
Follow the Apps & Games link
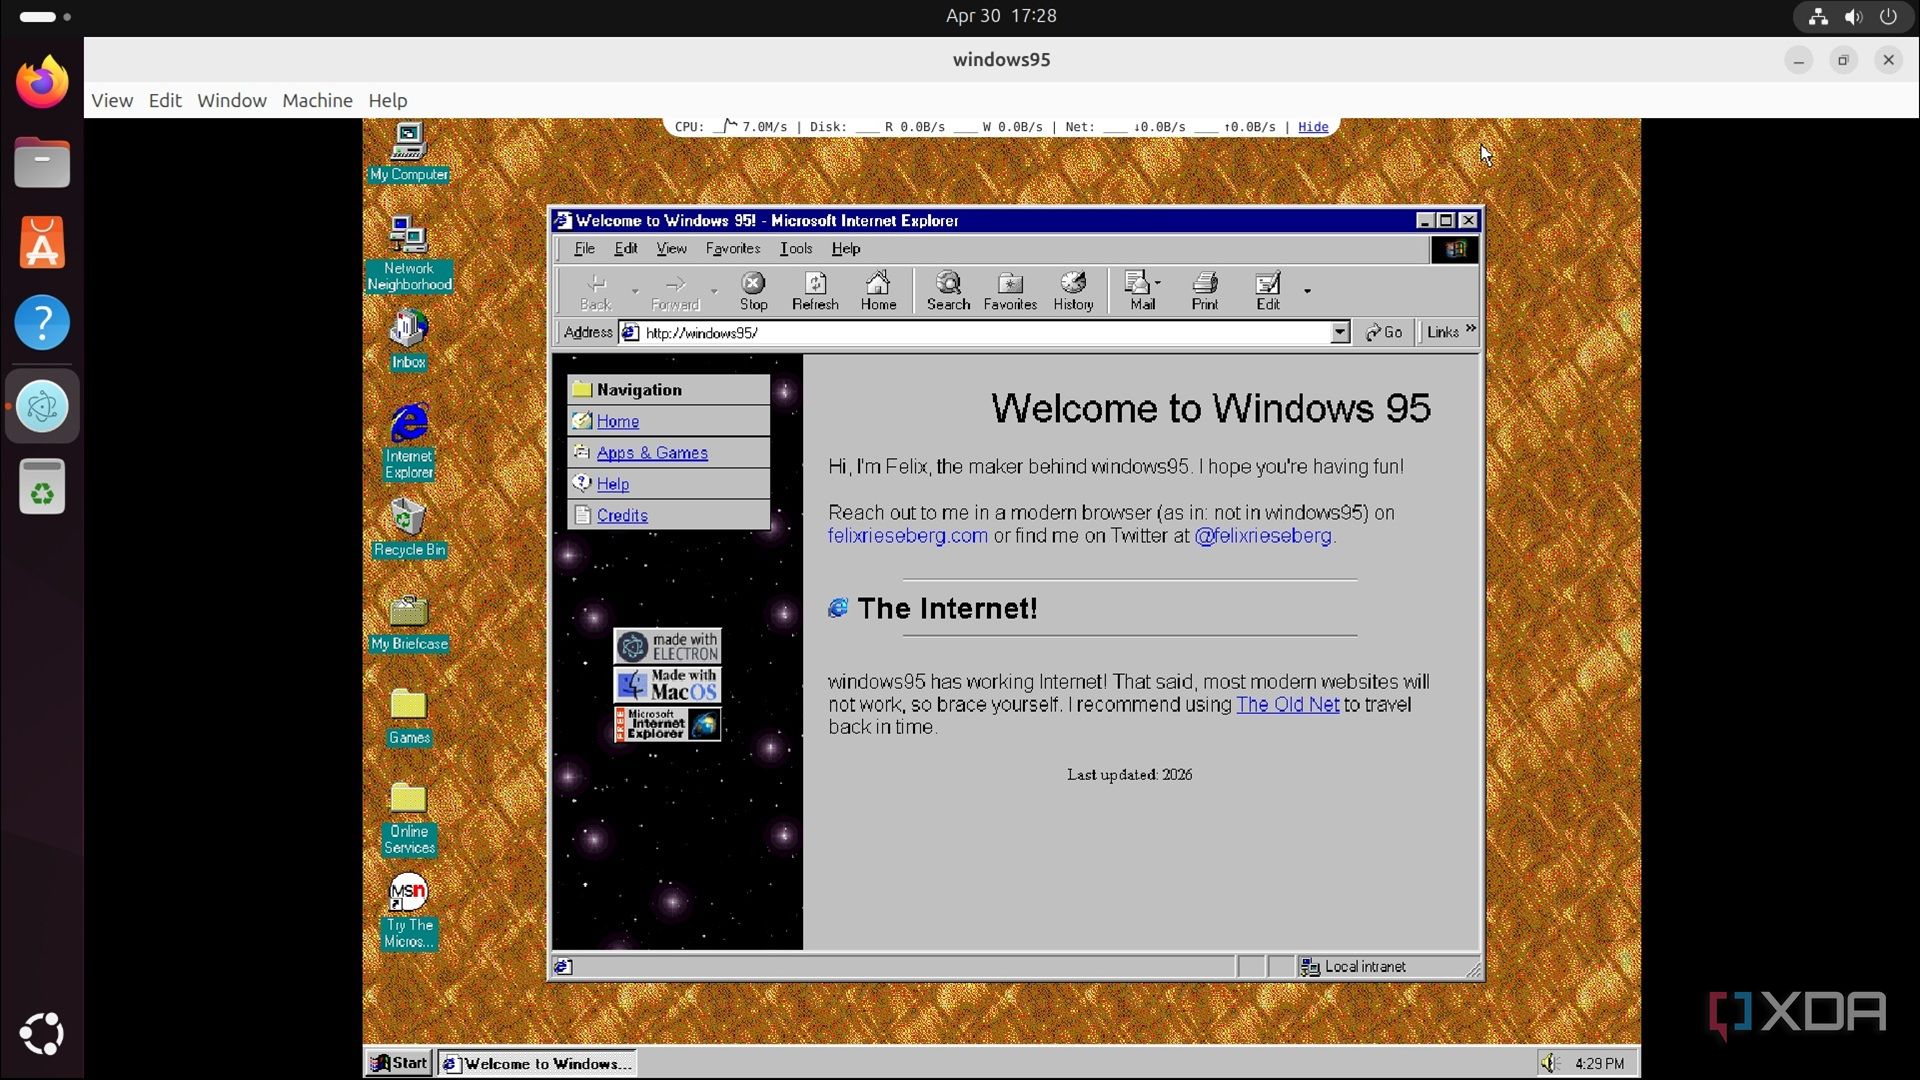[x=652, y=452]
